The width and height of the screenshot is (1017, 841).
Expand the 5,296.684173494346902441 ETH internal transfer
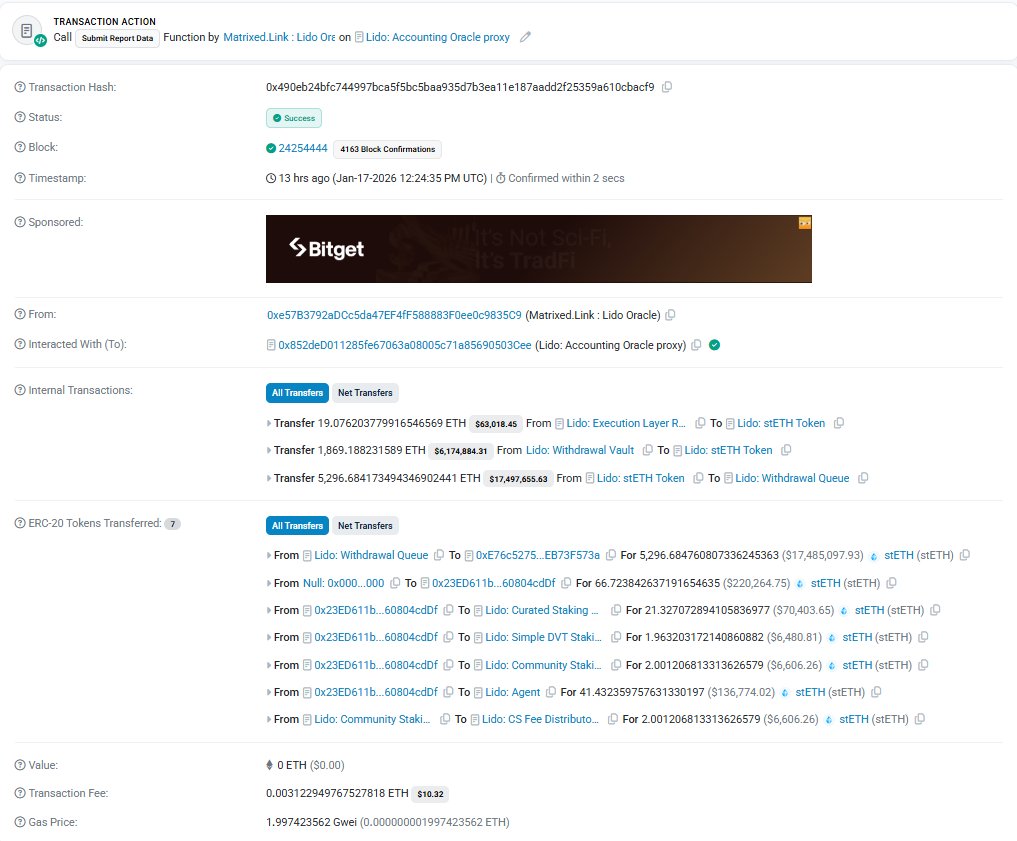pyautogui.click(x=269, y=478)
